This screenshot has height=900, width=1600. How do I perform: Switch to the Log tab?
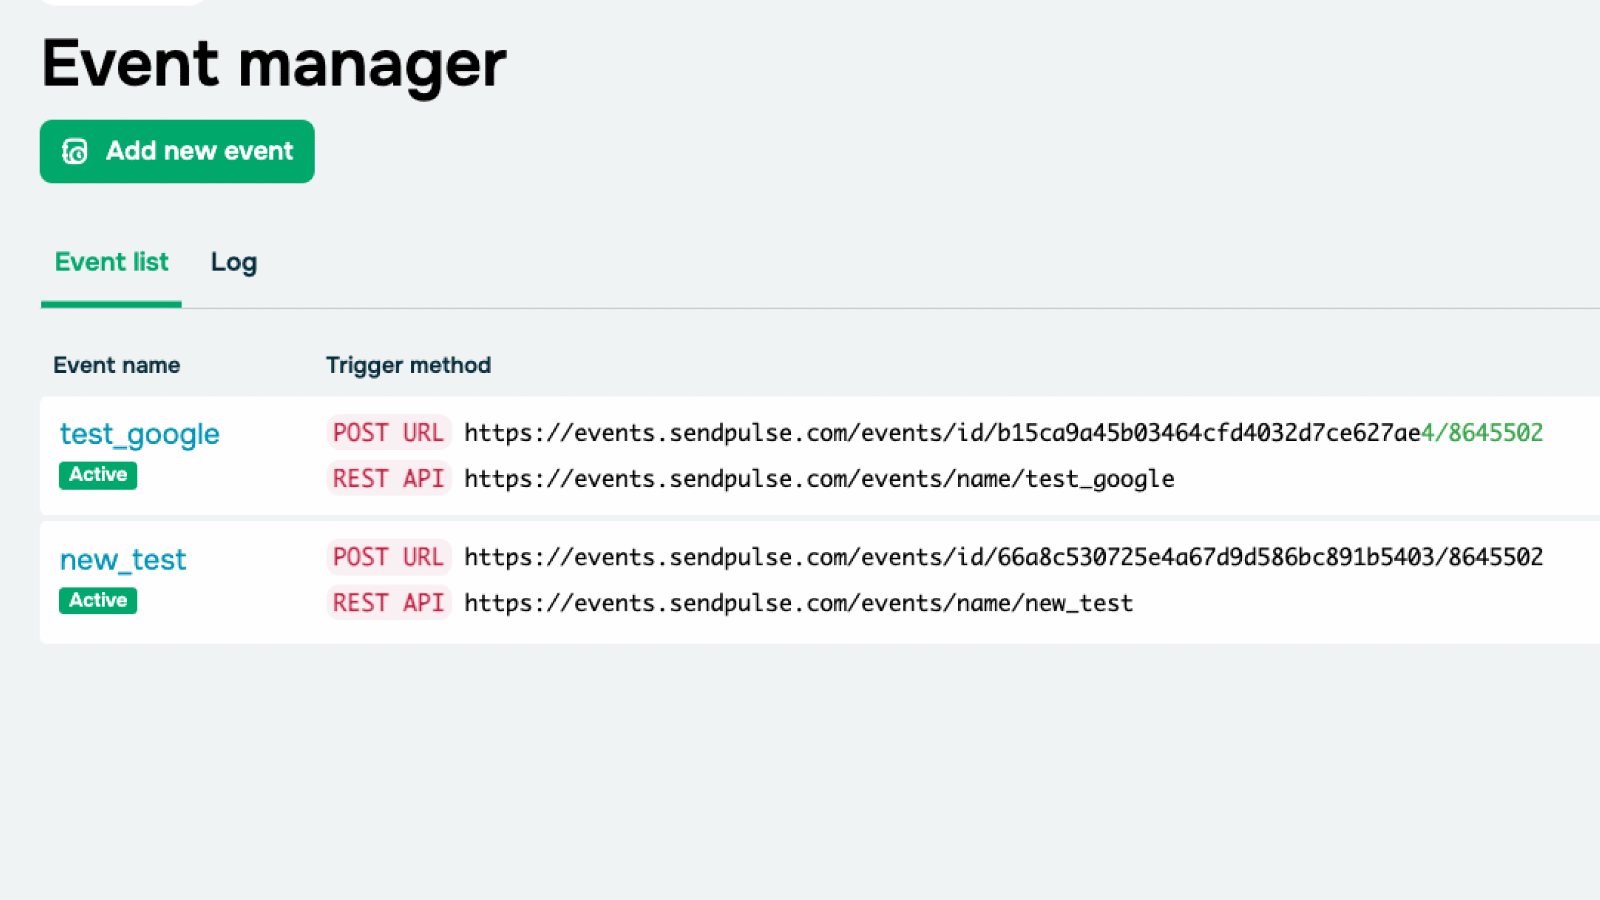point(233,262)
